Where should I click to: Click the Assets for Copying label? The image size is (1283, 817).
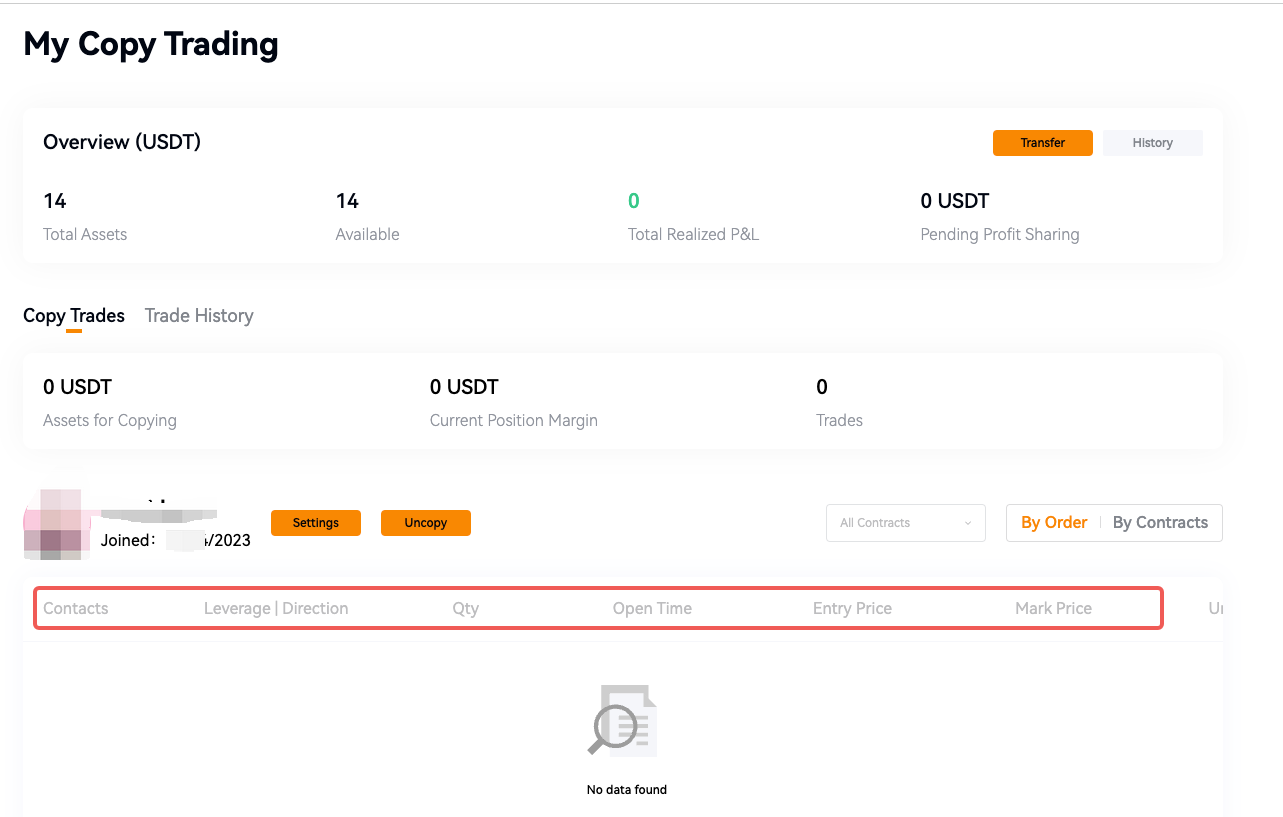pyautogui.click(x=110, y=421)
